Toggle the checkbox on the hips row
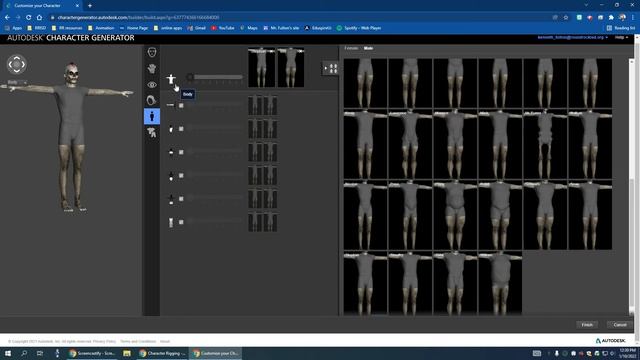 (x=181, y=176)
